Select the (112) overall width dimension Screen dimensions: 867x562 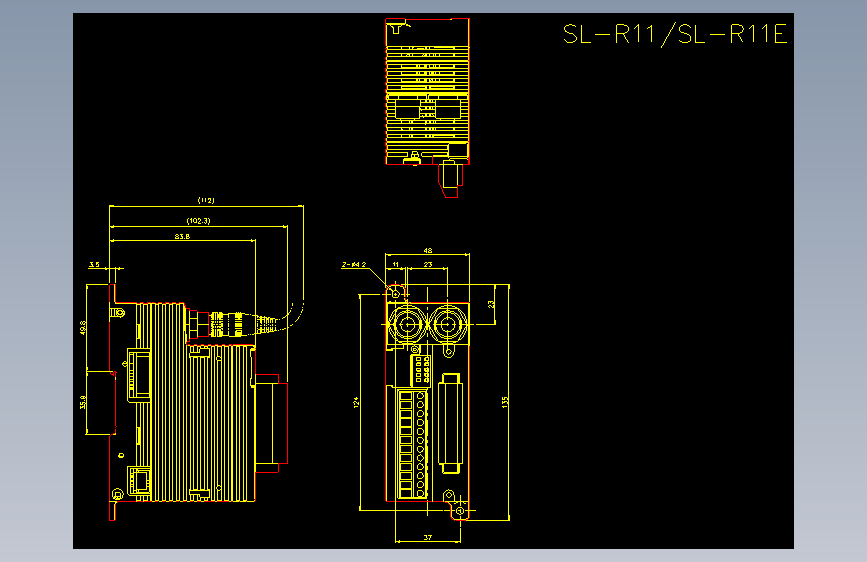coord(206,200)
